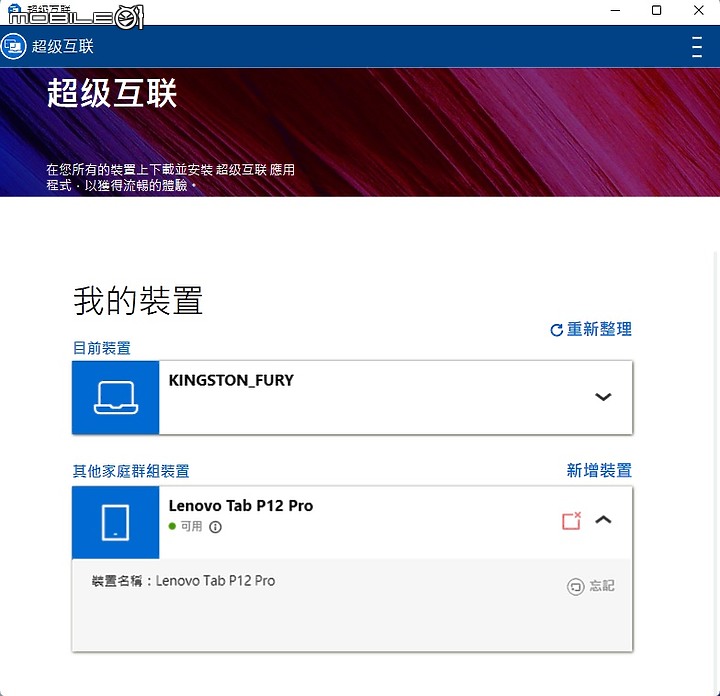Open the hamburger menu in the blue header
The width and height of the screenshot is (720, 696).
[697, 47]
